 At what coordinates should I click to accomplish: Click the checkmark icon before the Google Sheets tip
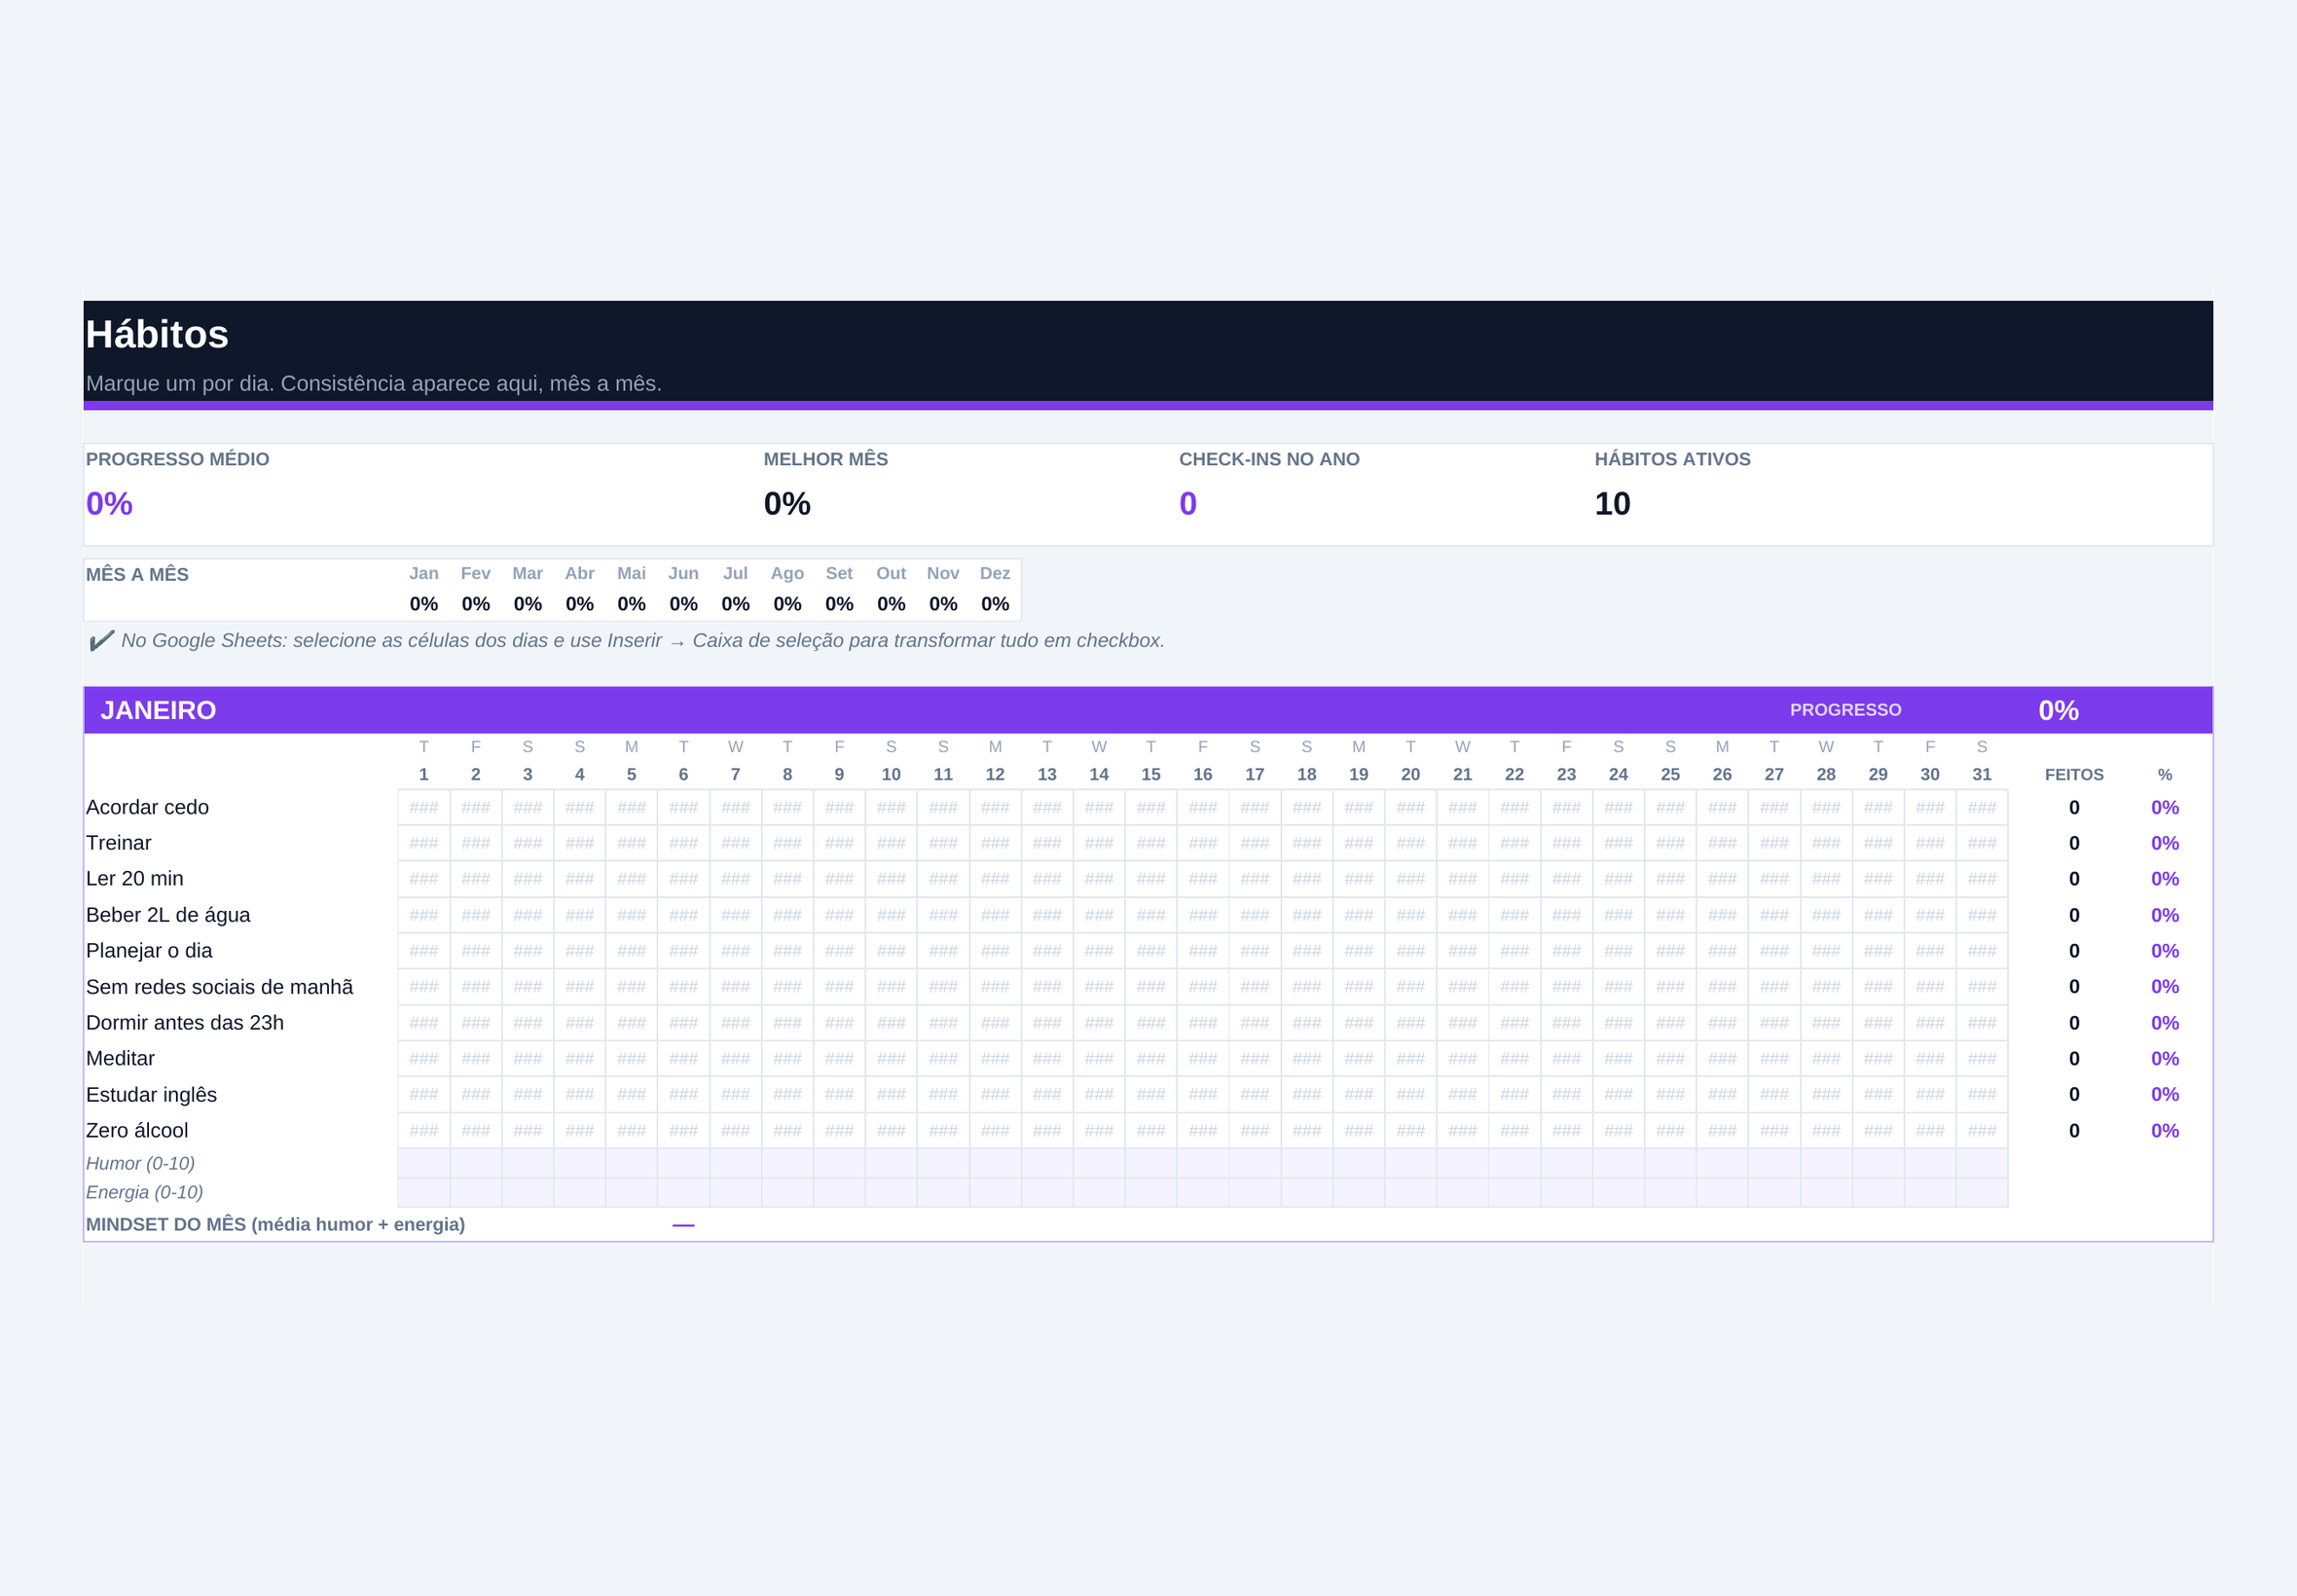tap(101, 641)
